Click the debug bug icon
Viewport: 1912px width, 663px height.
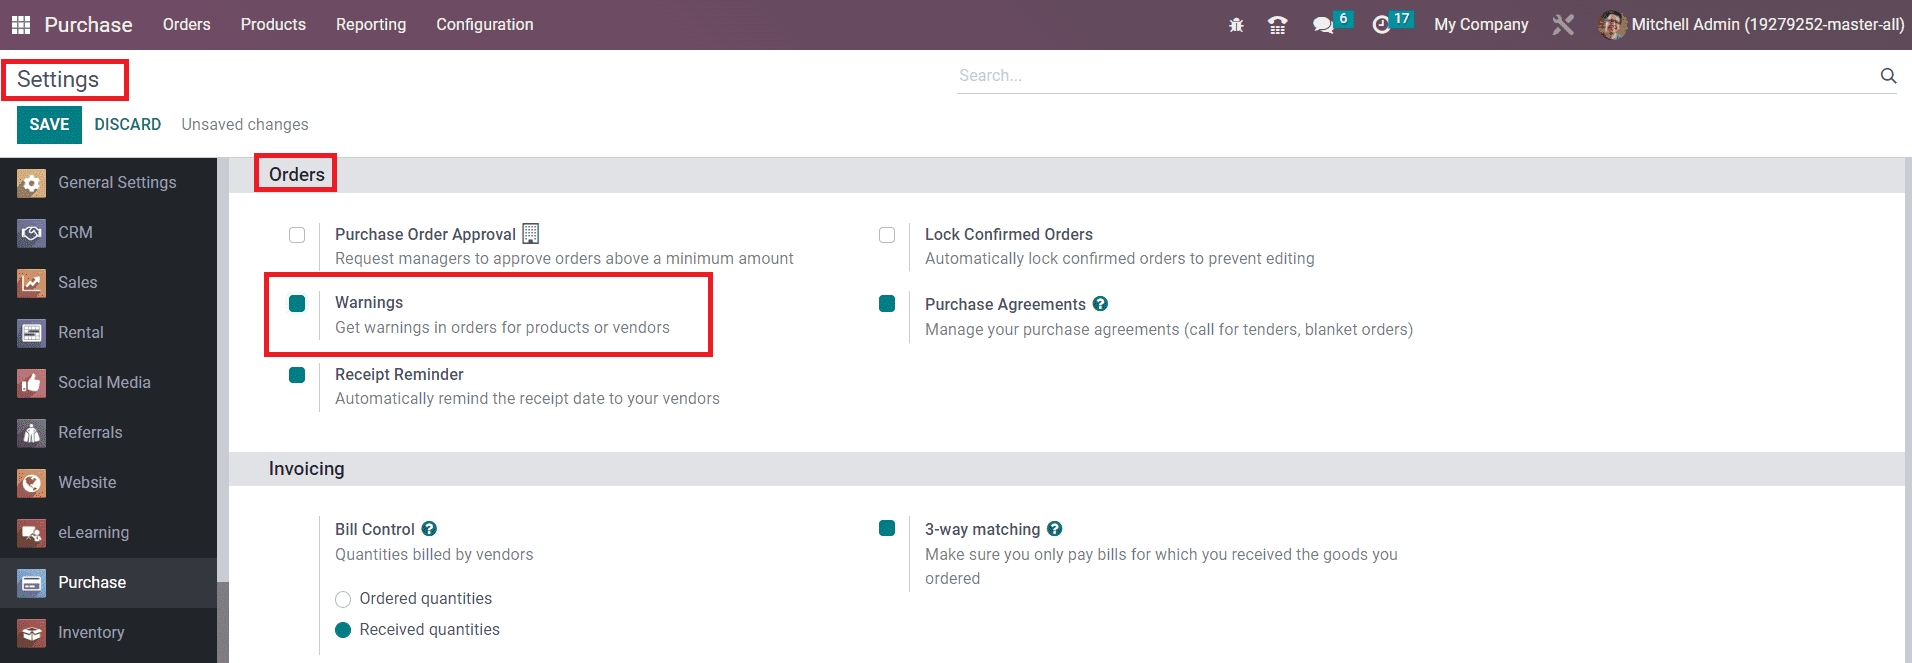pos(1236,25)
